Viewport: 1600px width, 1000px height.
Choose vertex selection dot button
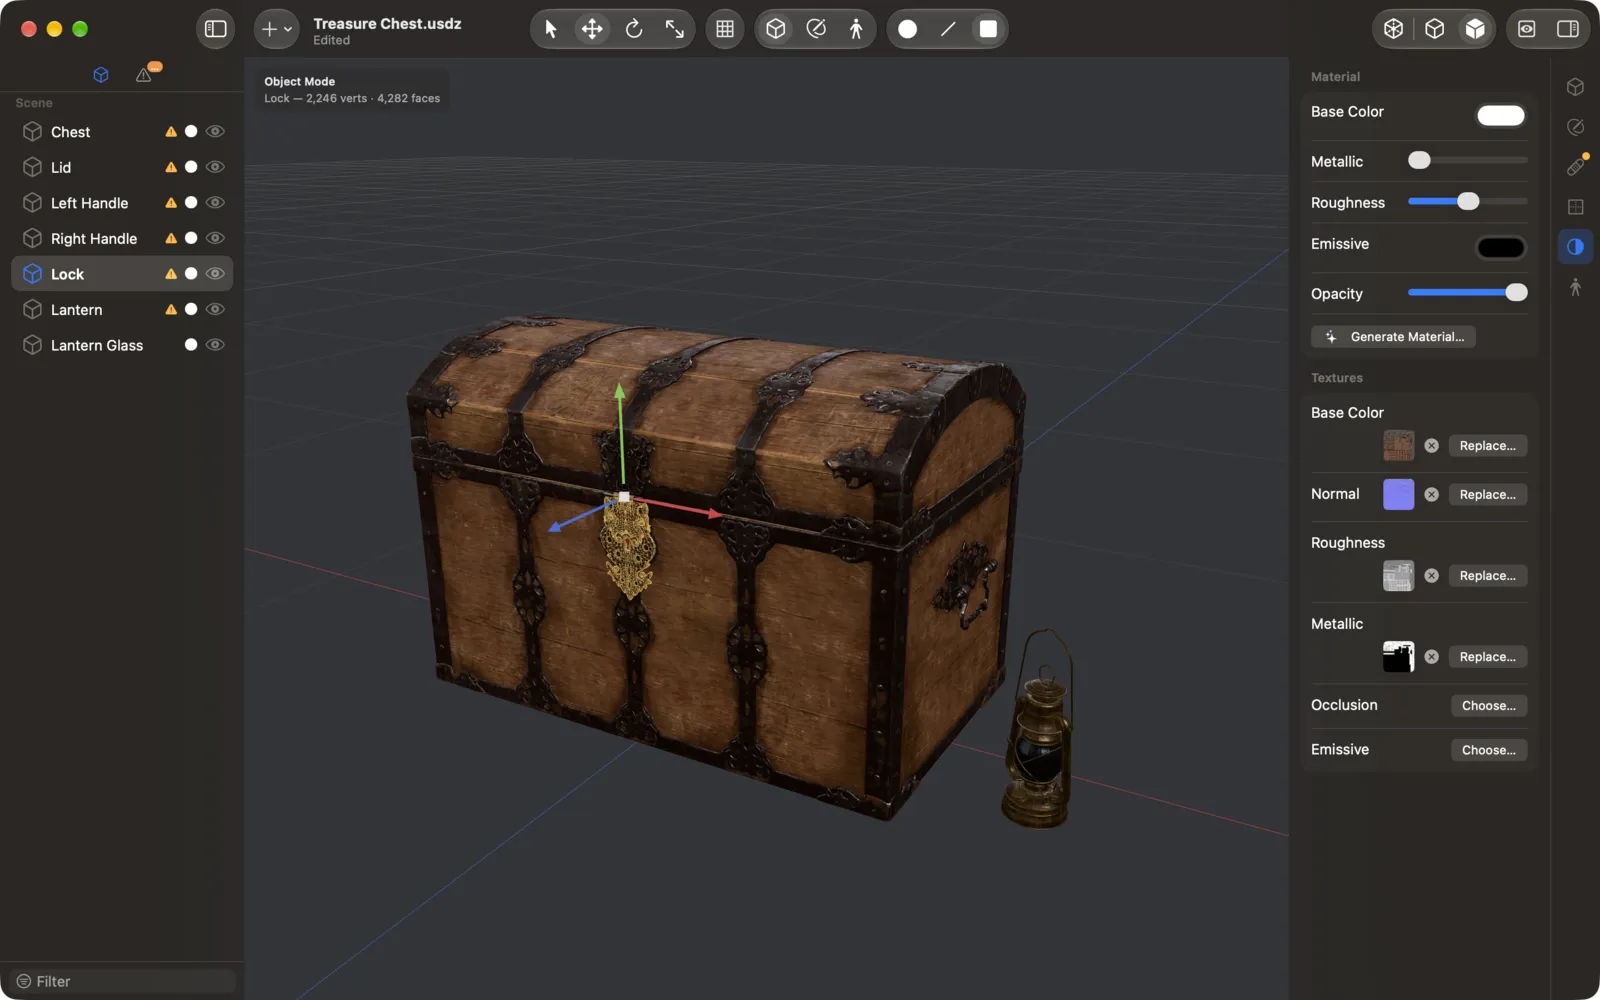tap(907, 29)
